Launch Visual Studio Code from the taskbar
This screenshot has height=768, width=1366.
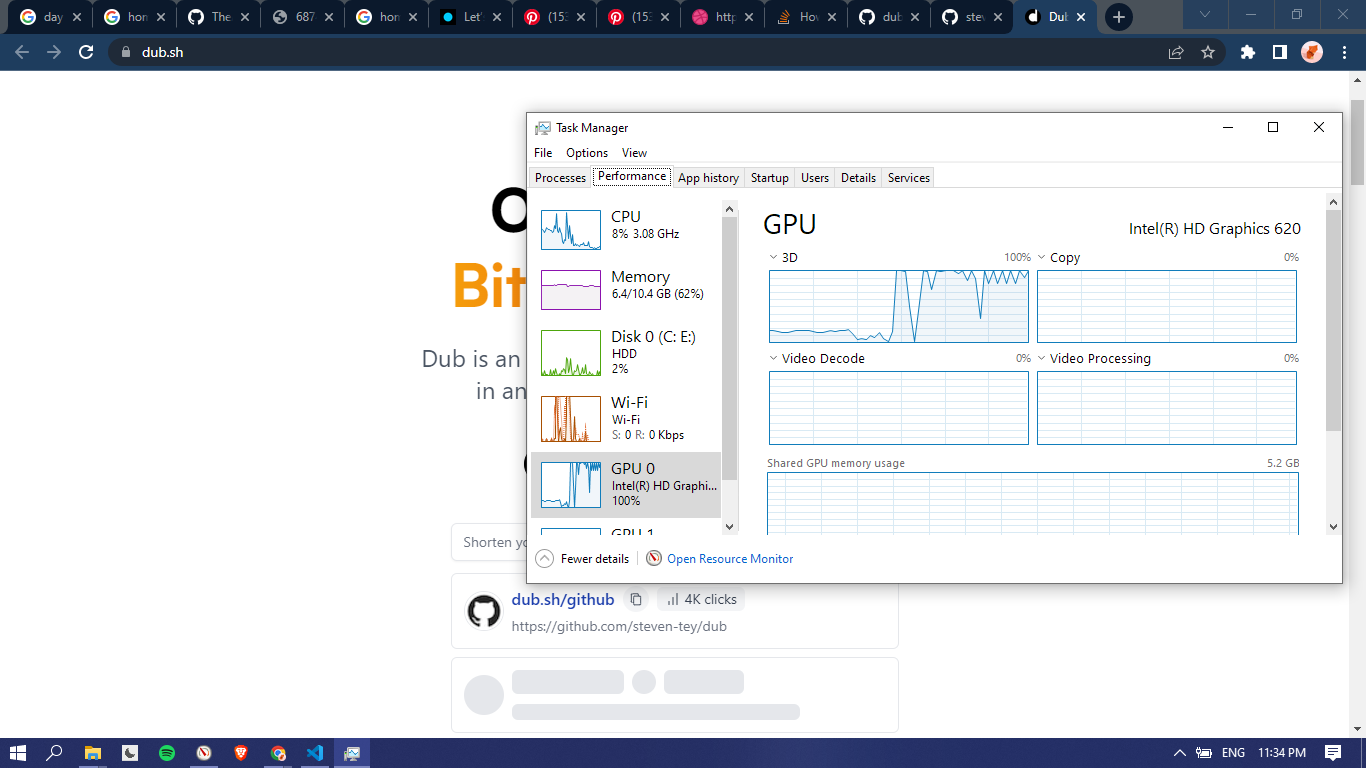(315, 753)
